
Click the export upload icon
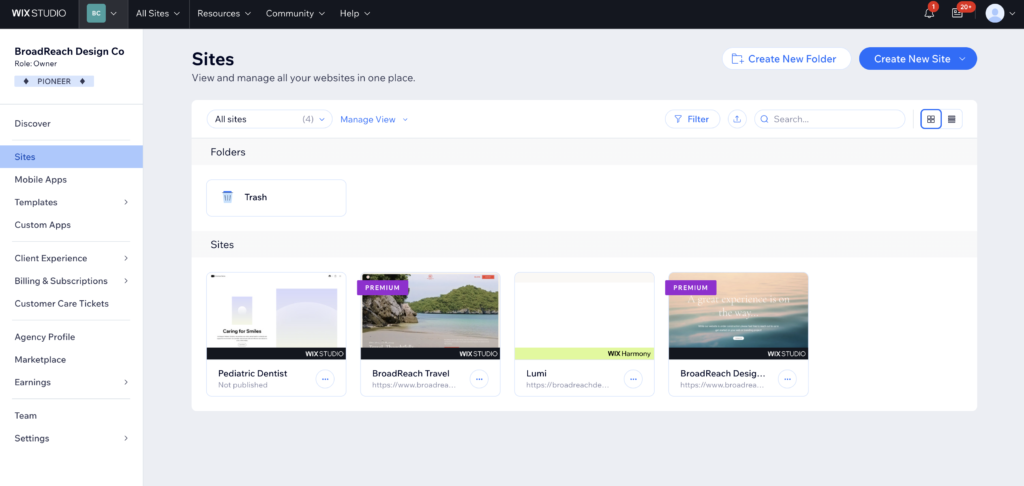tap(737, 120)
